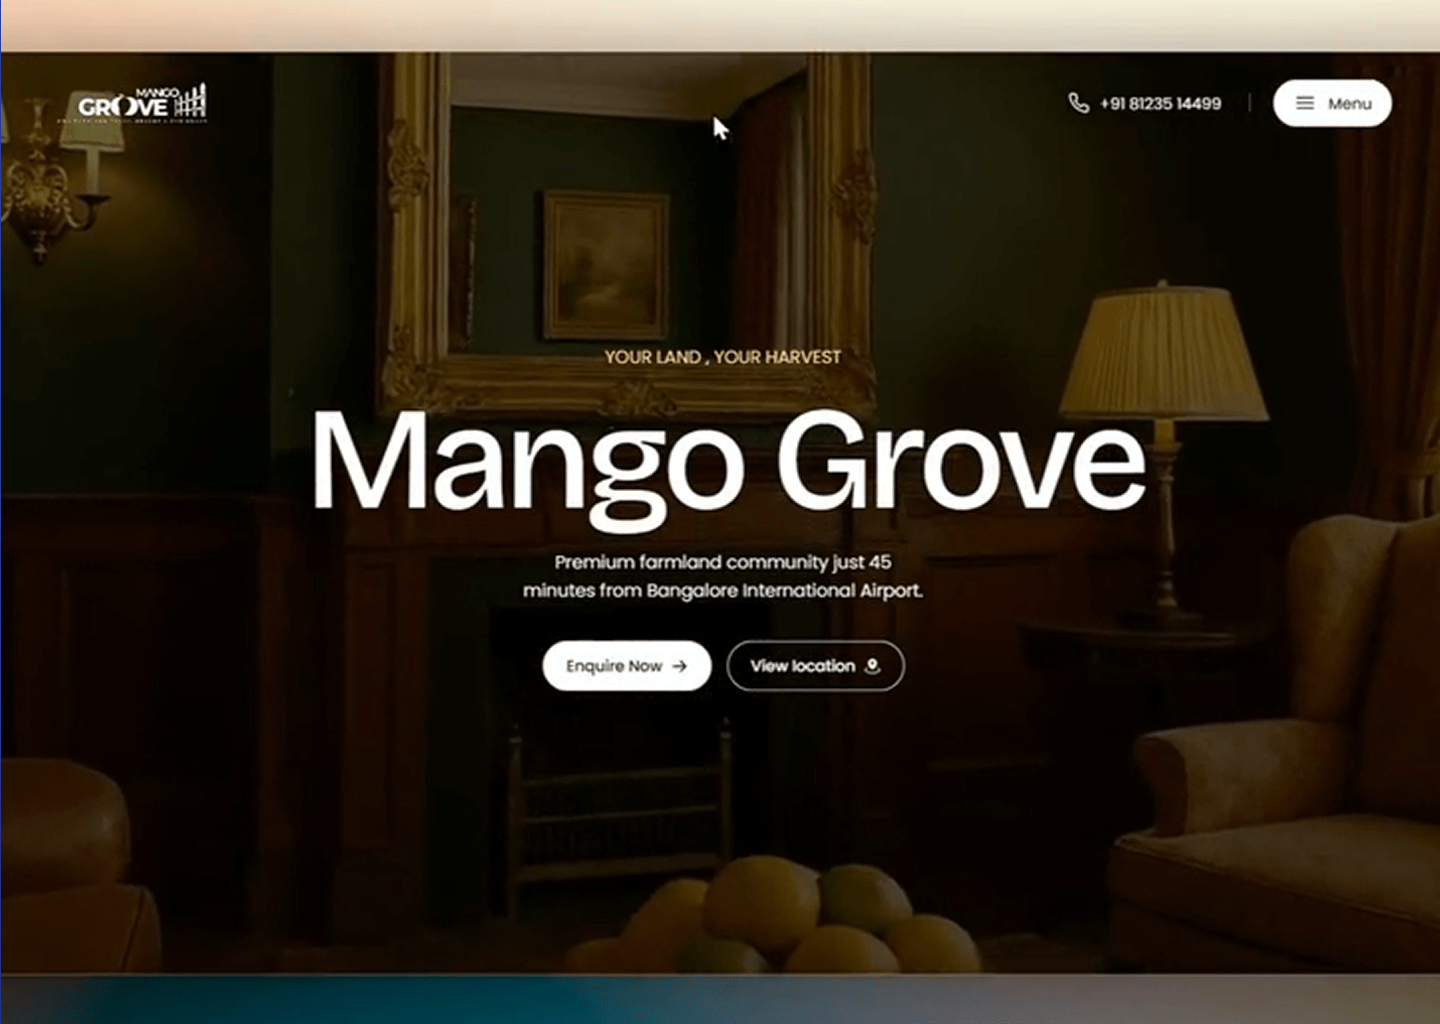Click the map pin icon on View location
Image resolution: width=1440 pixels, height=1024 pixels.
click(872, 666)
